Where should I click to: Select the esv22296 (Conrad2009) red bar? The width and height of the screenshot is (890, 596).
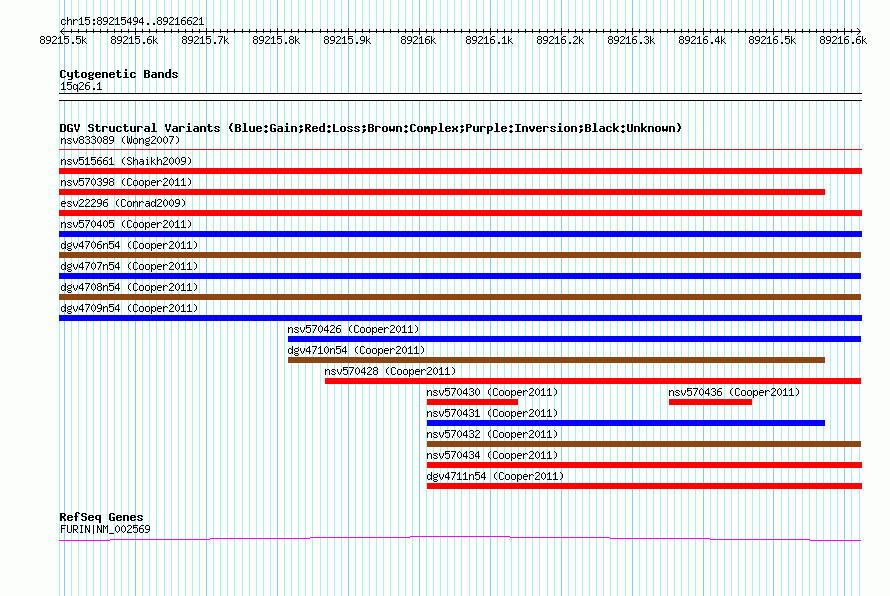(x=460, y=213)
